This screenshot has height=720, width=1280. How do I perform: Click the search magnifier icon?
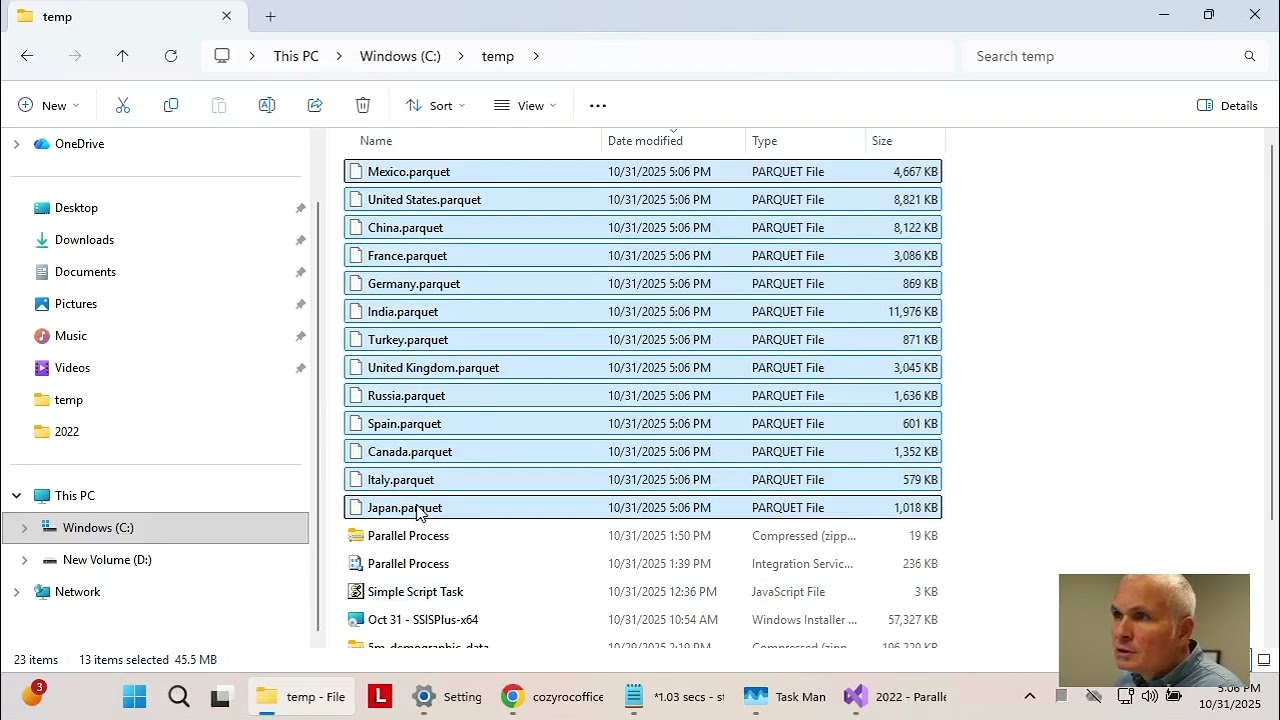tap(1249, 56)
